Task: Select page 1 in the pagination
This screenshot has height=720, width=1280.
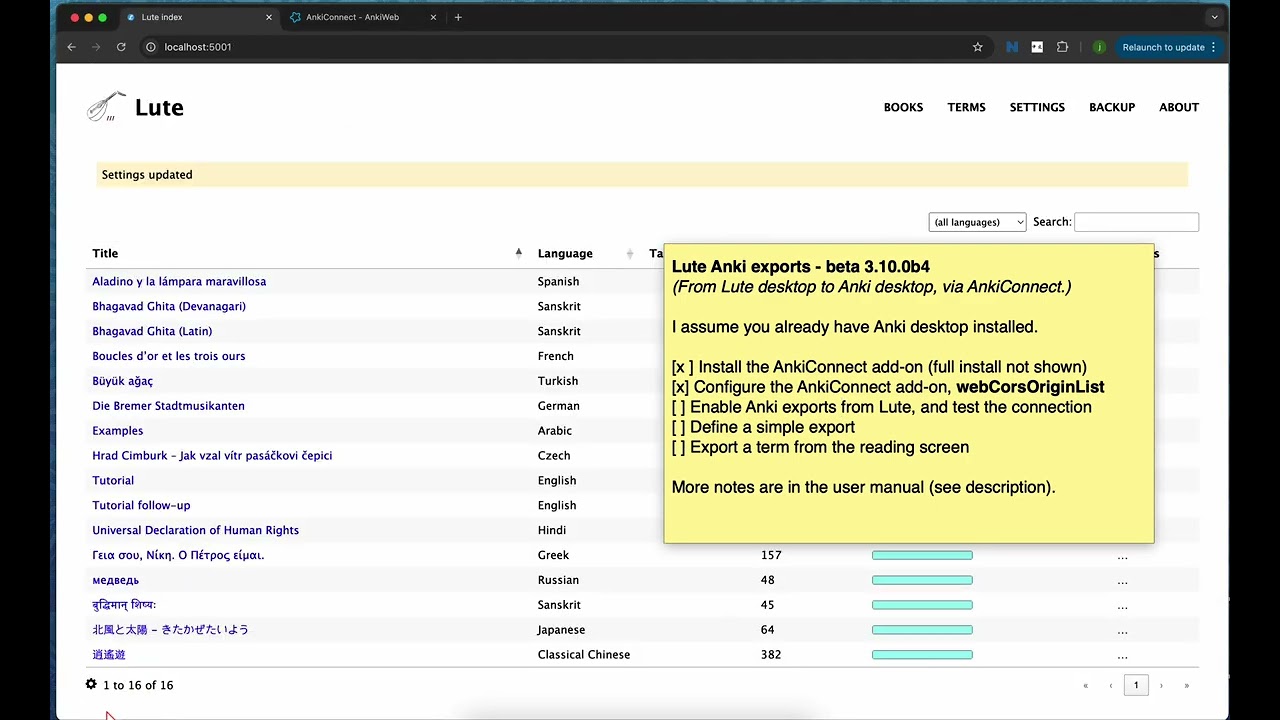Action: point(1136,685)
